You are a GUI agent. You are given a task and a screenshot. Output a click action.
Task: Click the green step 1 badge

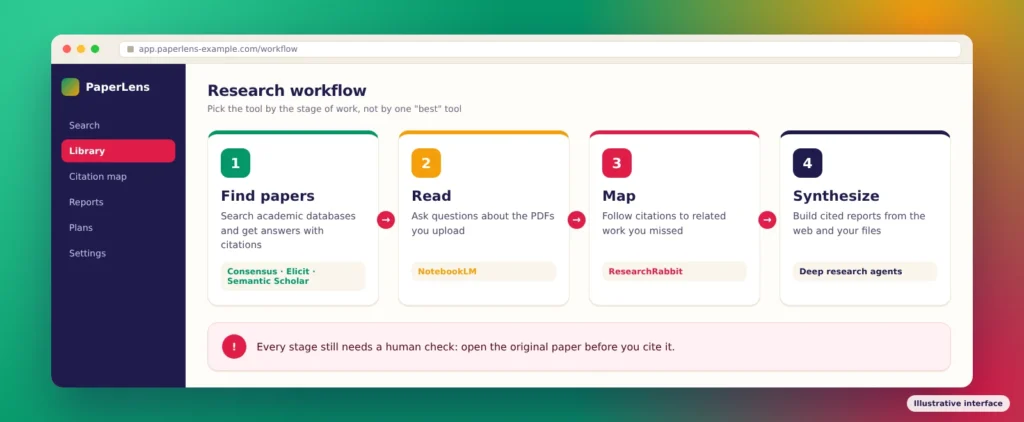(235, 163)
